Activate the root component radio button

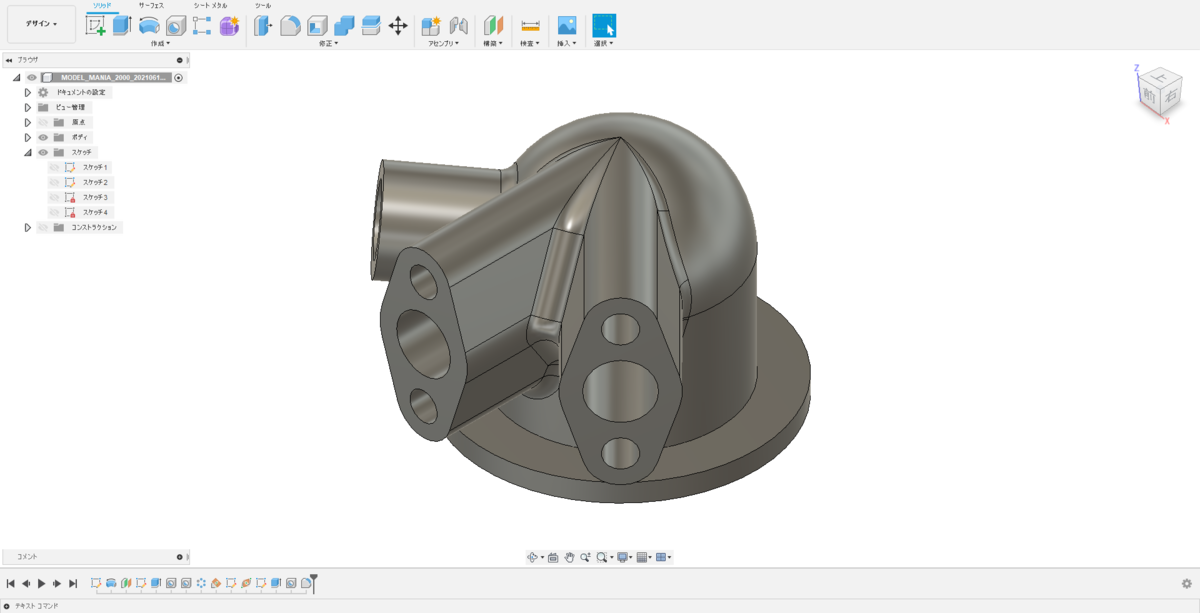(x=178, y=77)
